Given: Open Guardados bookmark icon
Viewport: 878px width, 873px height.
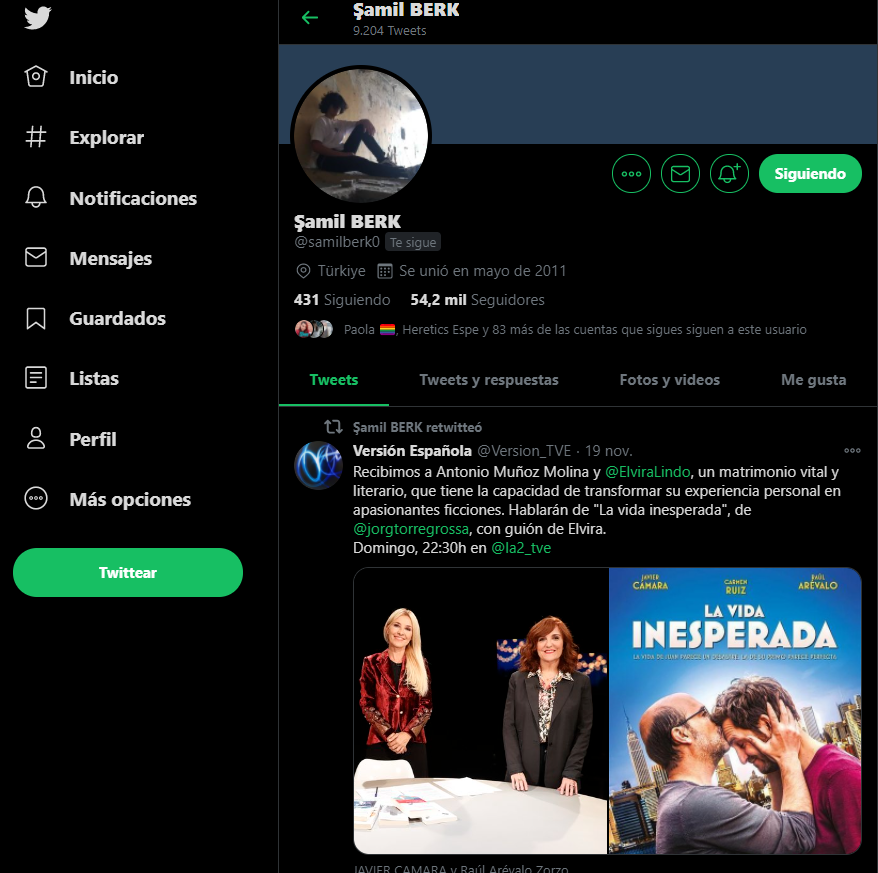Looking at the screenshot, I should tap(36, 318).
